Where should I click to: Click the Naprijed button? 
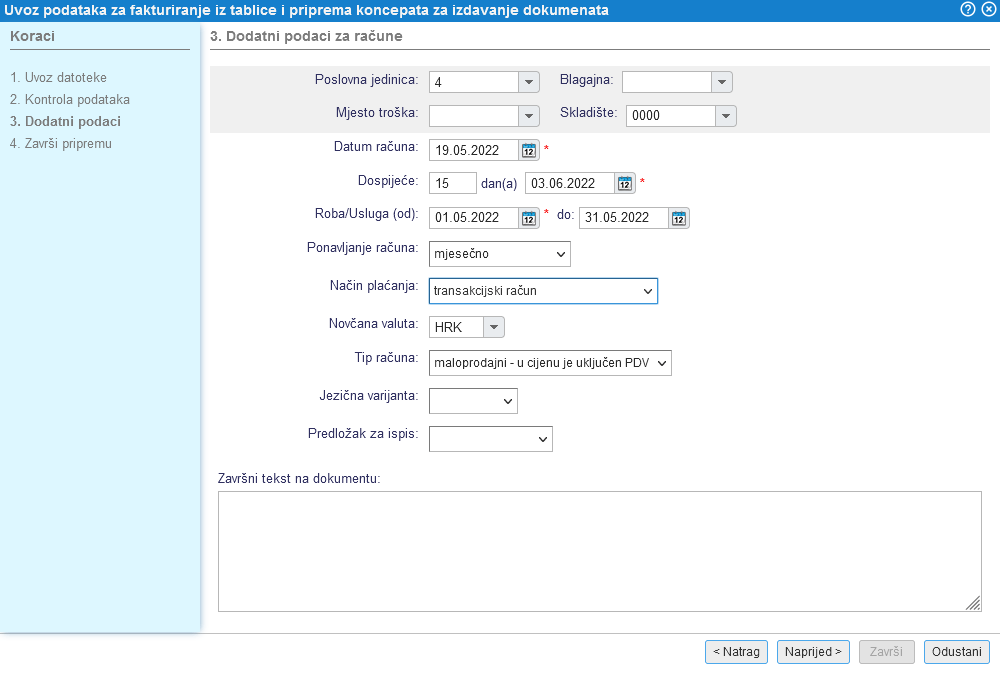(x=812, y=652)
